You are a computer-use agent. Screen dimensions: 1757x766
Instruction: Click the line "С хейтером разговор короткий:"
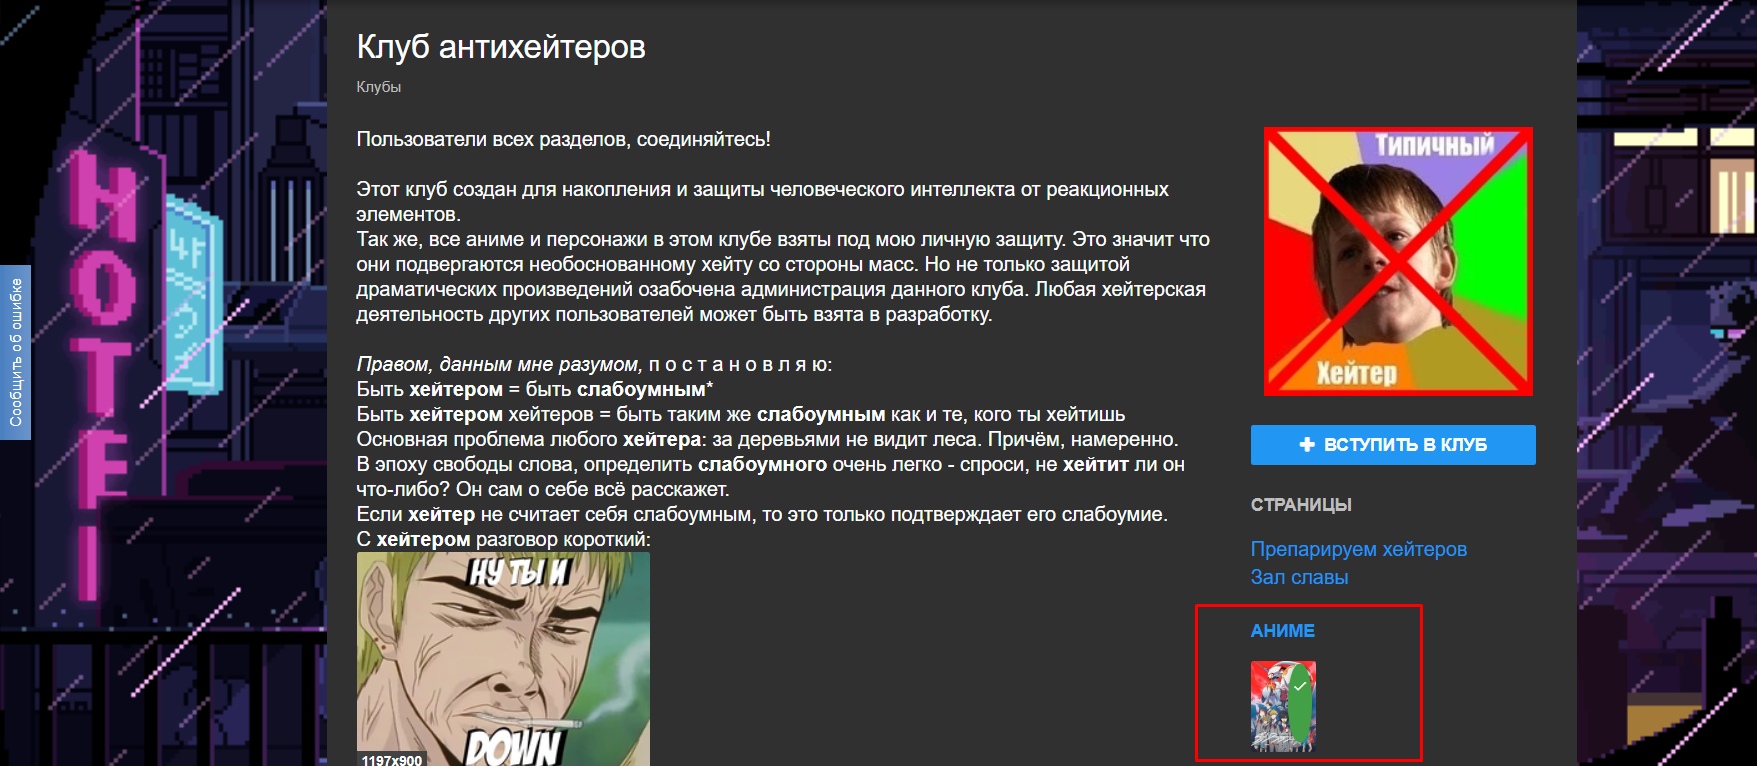pyautogui.click(x=503, y=539)
